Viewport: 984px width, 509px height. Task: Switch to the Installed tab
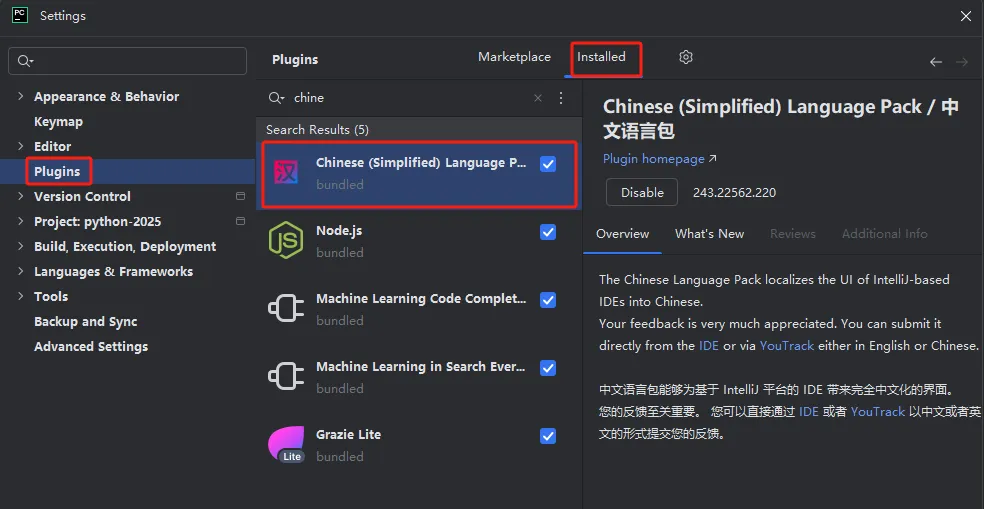tap(601, 57)
